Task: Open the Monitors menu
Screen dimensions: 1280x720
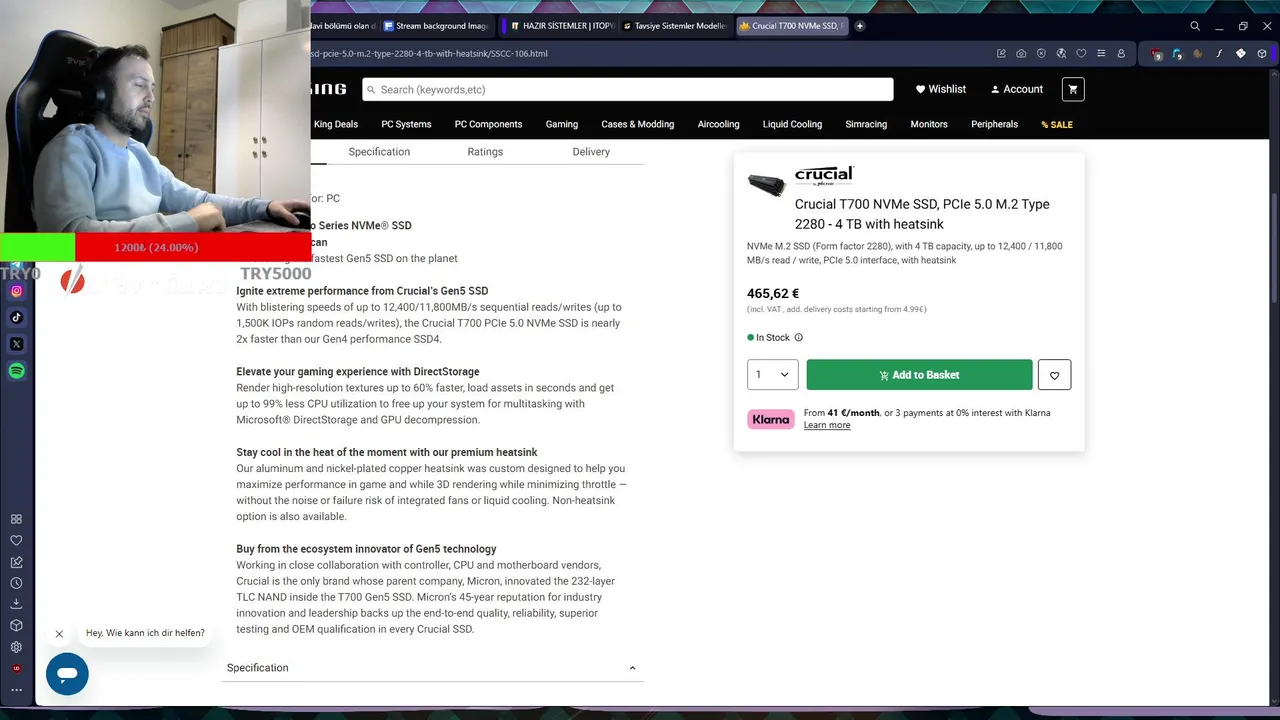Action: pyautogui.click(x=929, y=124)
